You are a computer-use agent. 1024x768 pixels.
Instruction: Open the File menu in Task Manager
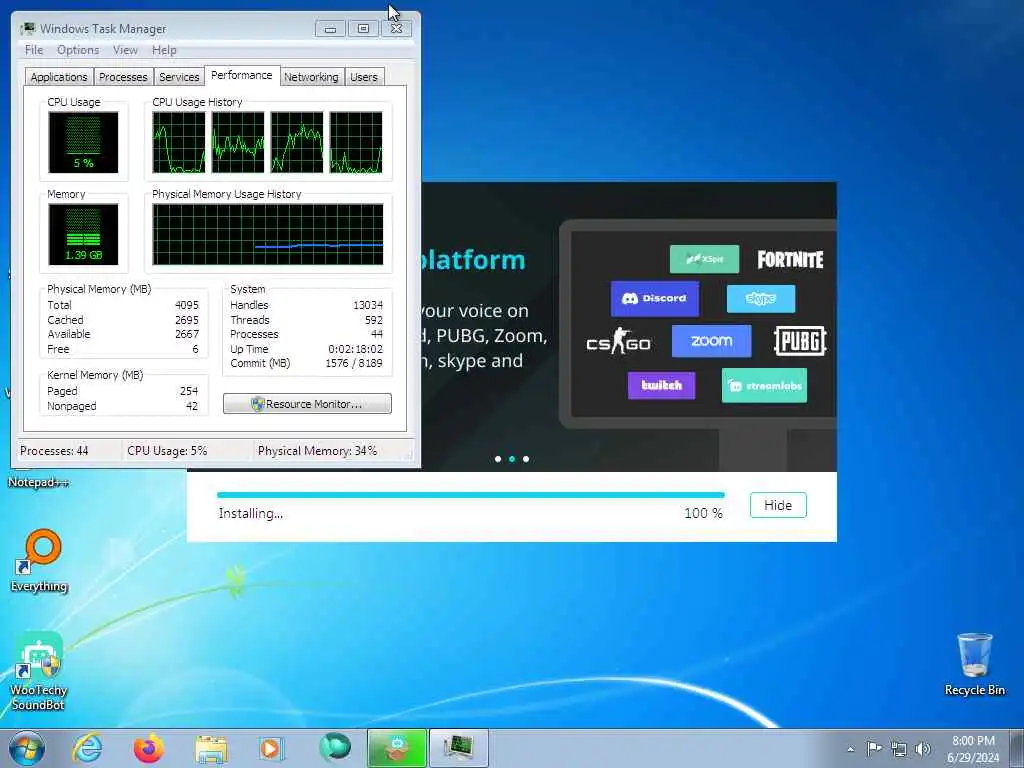(x=34, y=50)
